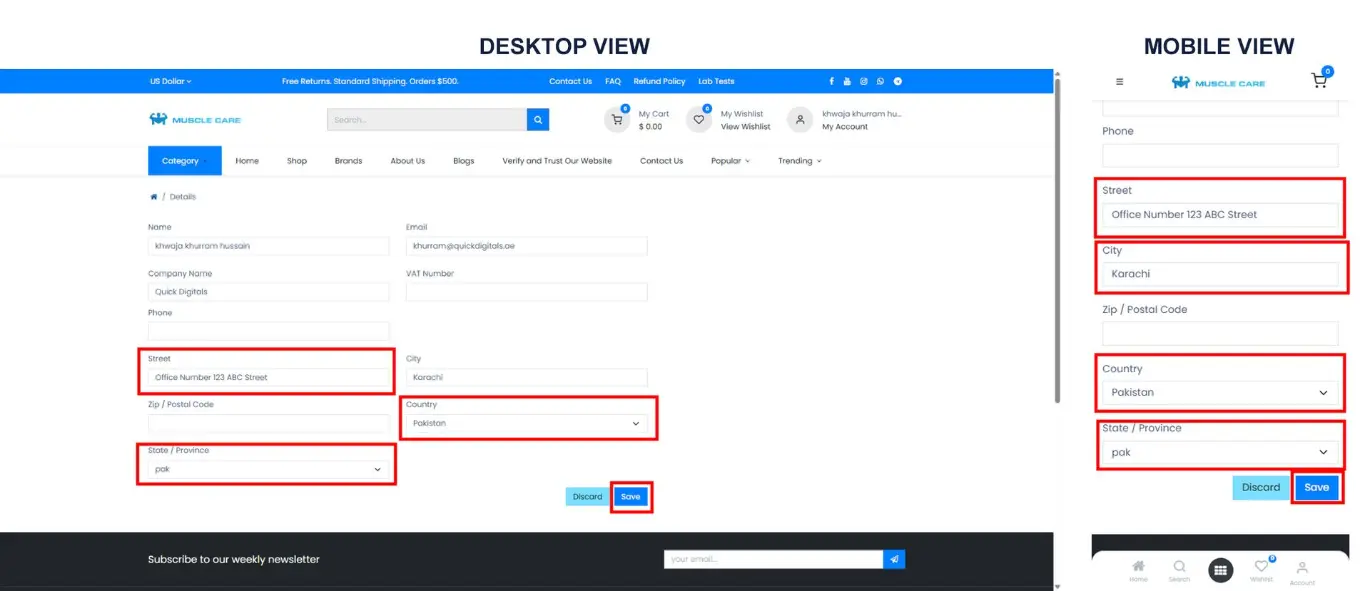
Task: Open the Instagram social link icon
Action: 864,81
